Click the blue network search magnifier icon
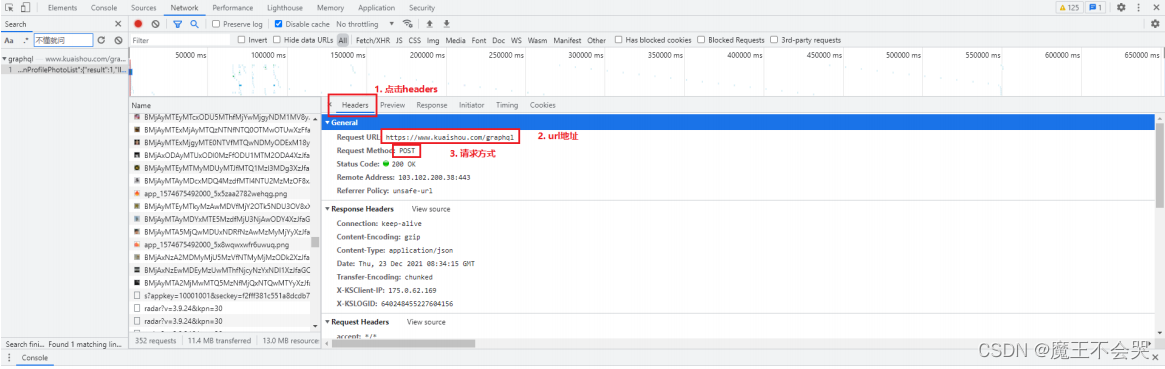Image resolution: width=1165 pixels, height=369 pixels. pyautogui.click(x=194, y=24)
